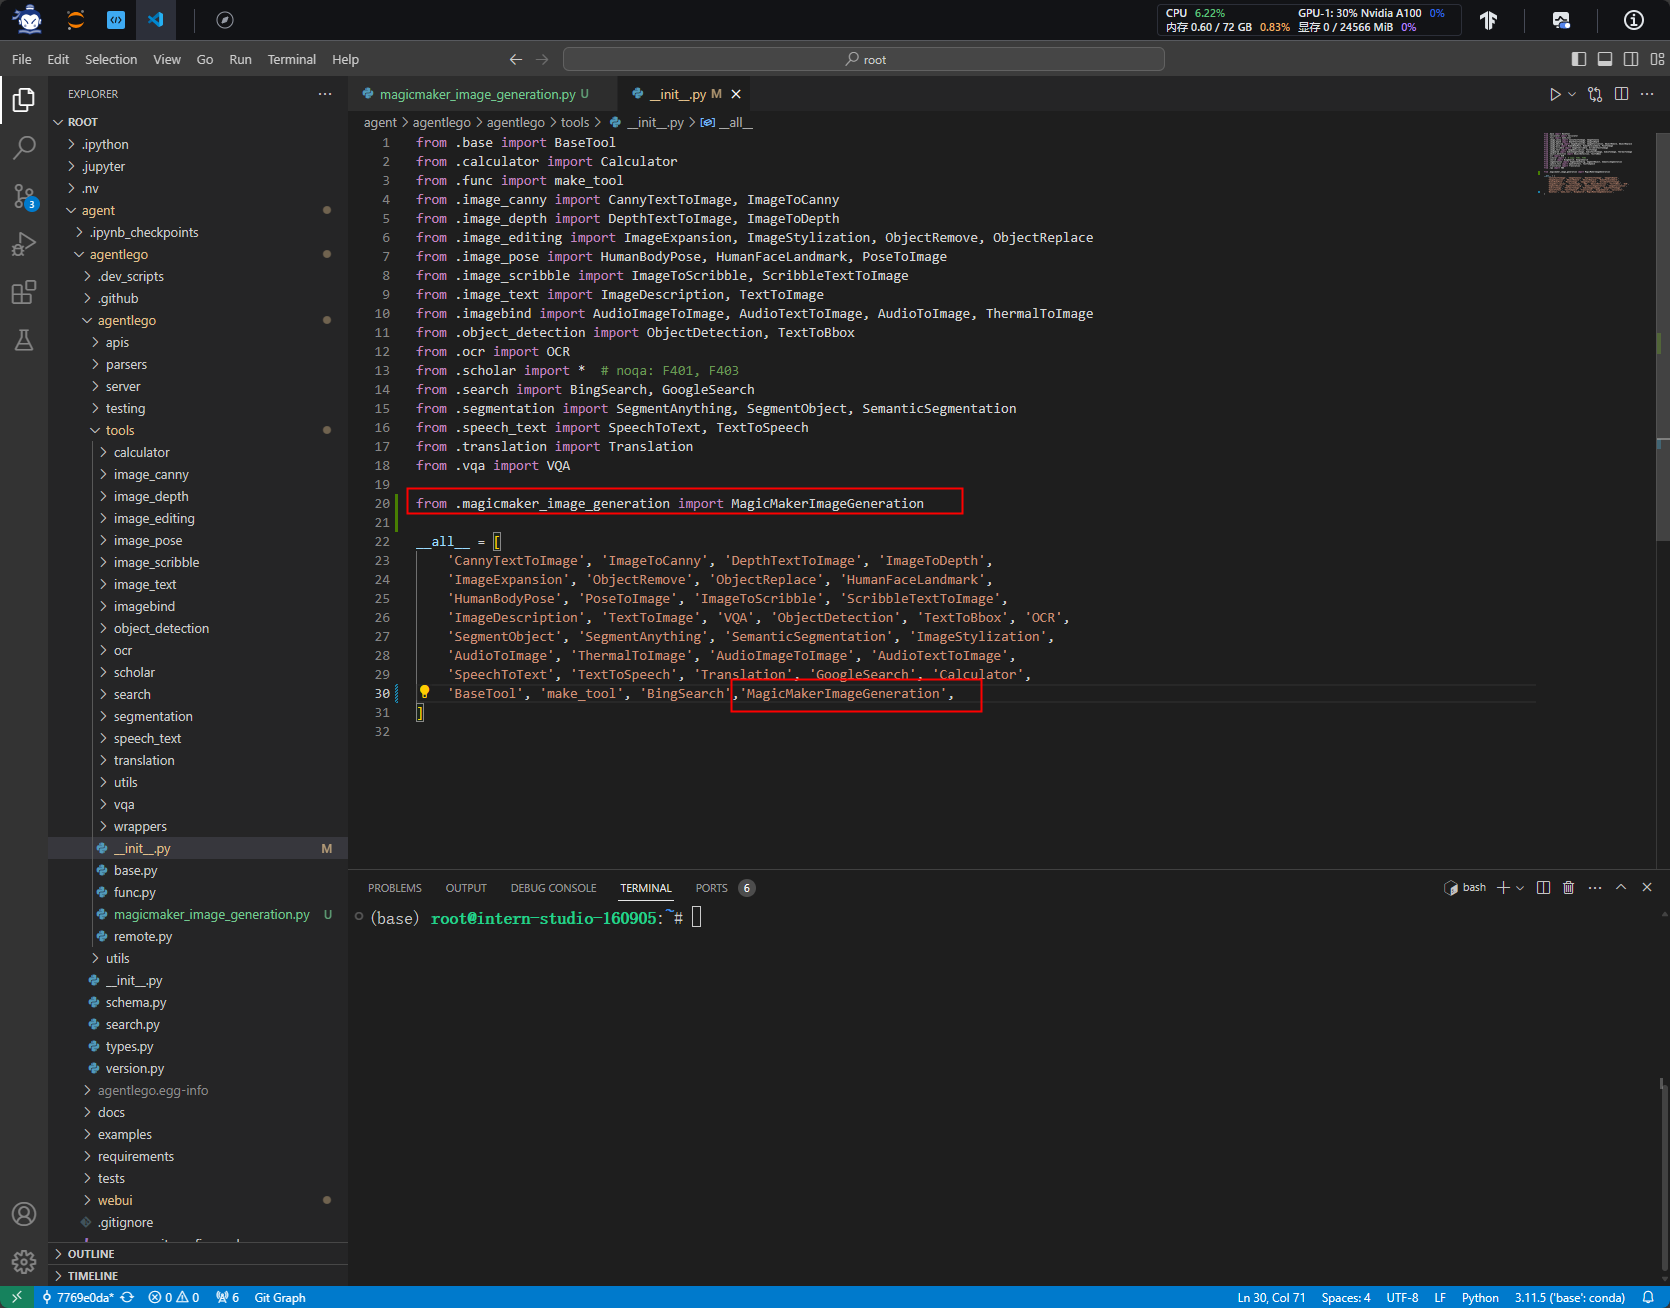Open the Selection menu
The height and width of the screenshot is (1308, 1670).
pos(111,60)
